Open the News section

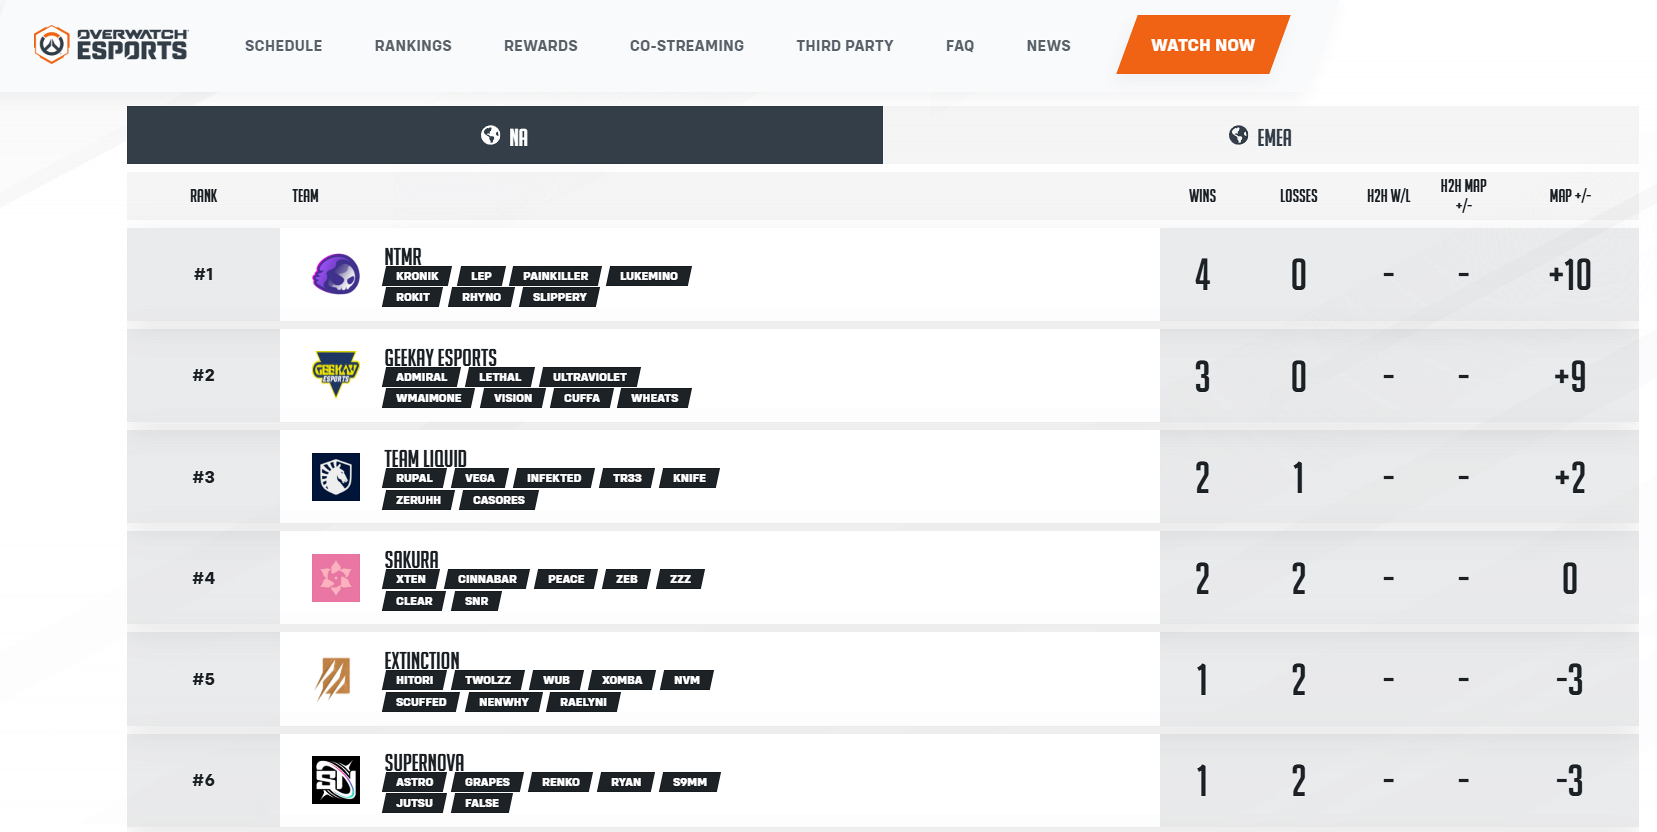(x=1049, y=46)
